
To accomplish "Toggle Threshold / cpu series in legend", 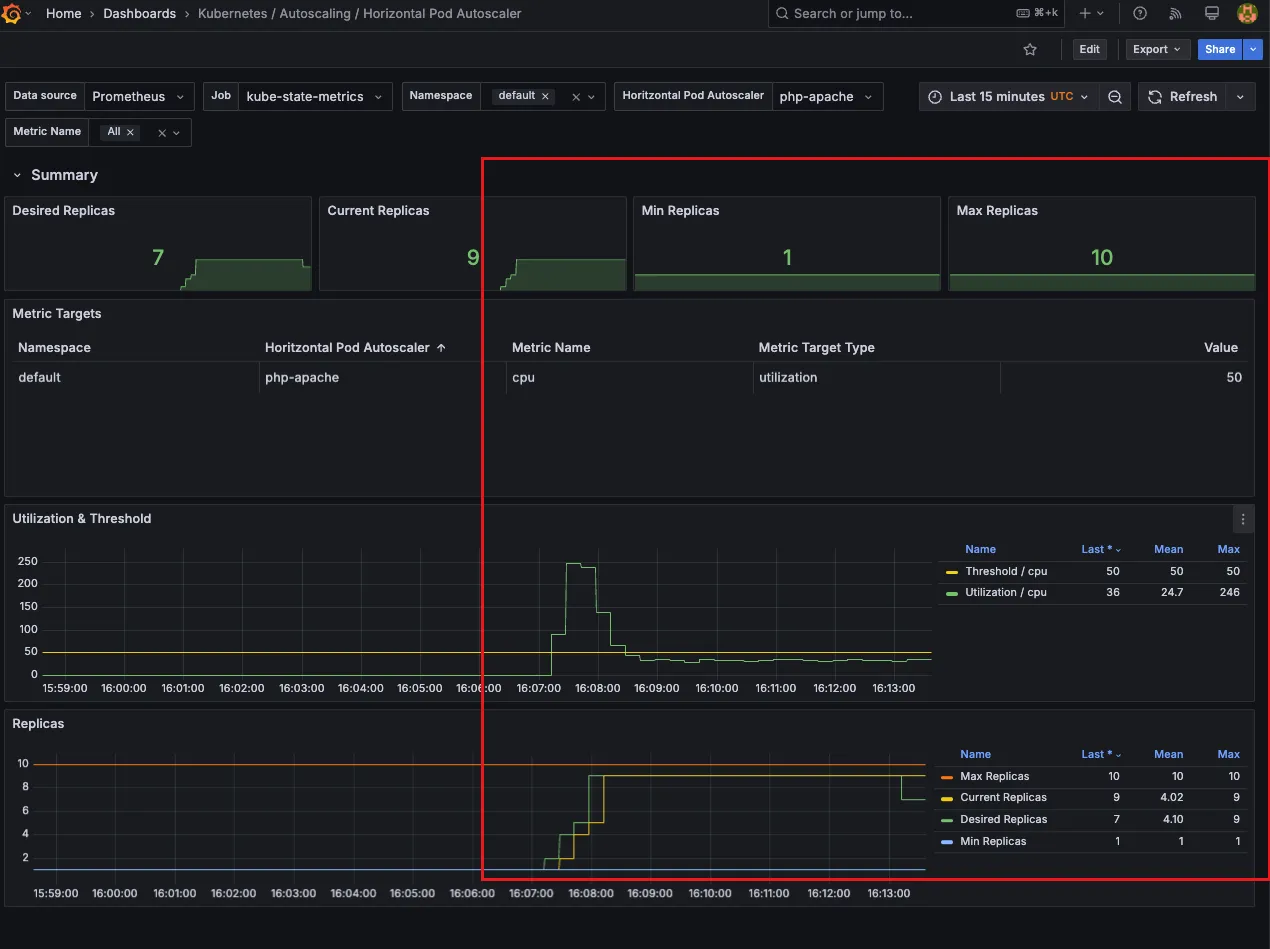I will [1006, 572].
